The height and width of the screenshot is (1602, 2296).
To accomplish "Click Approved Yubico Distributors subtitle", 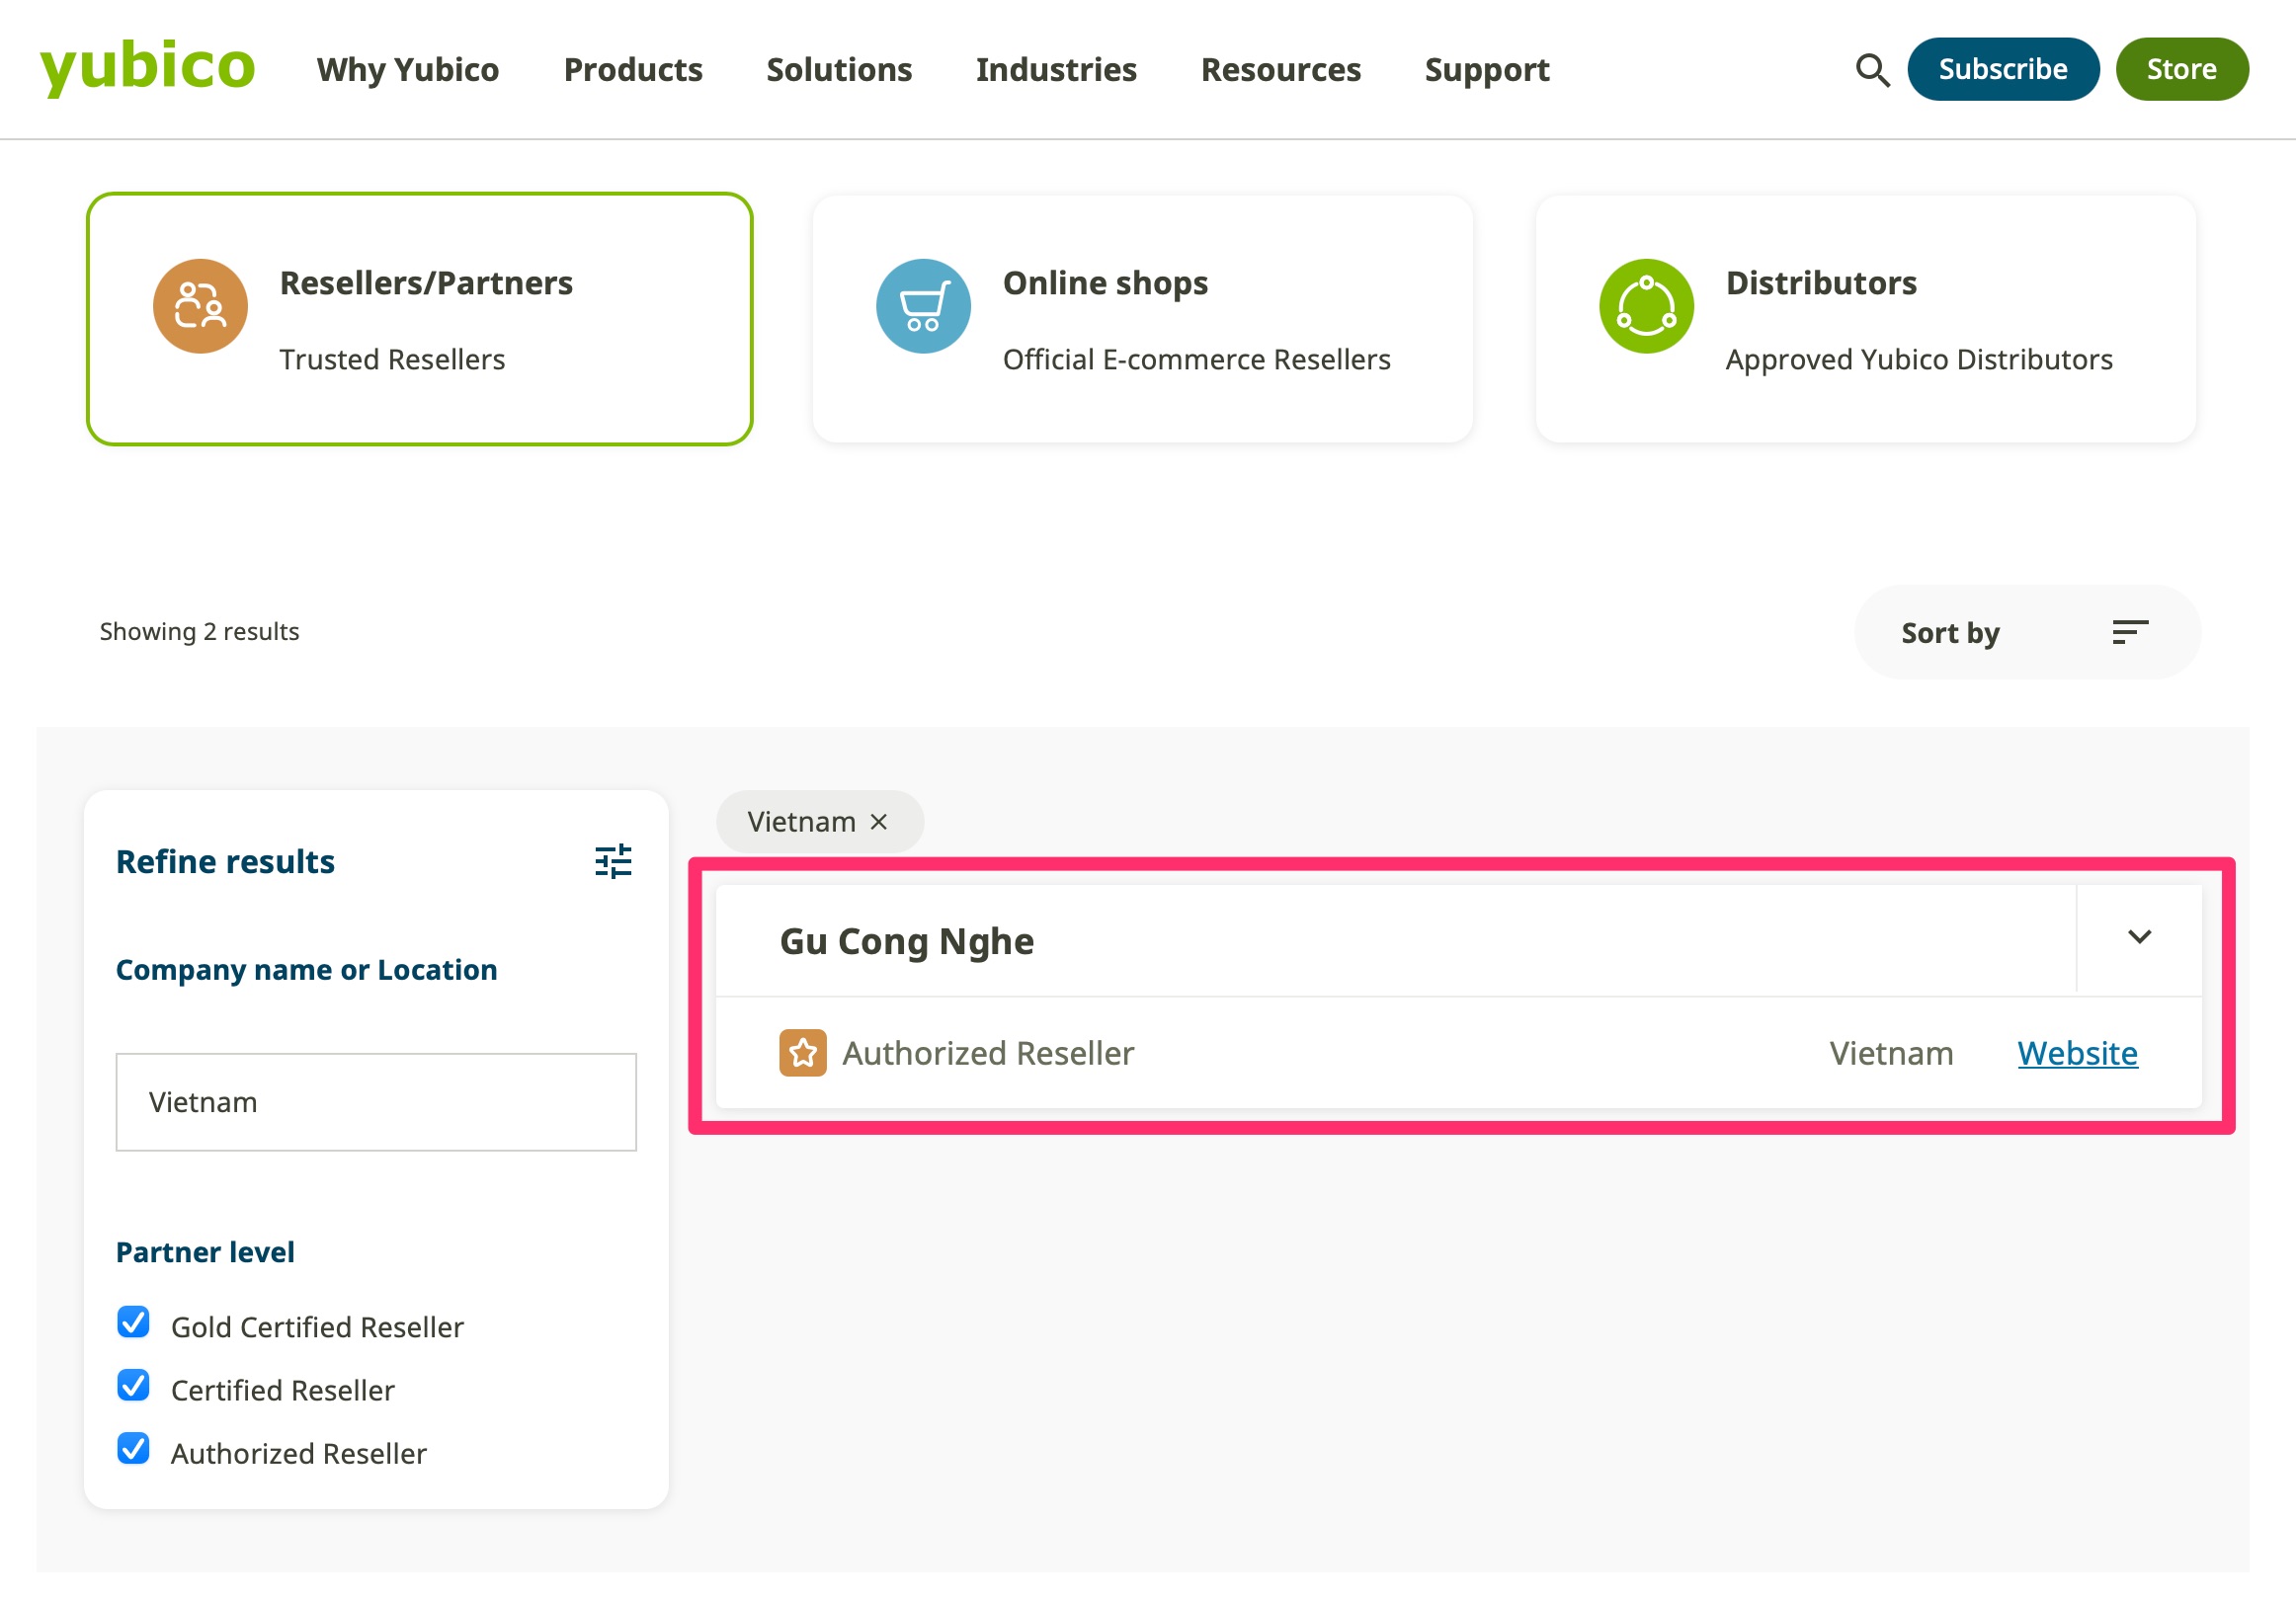I will tap(1919, 359).
